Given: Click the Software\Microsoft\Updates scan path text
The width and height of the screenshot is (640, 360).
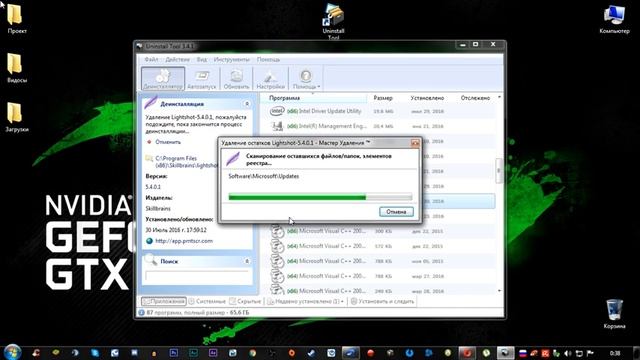Looking at the screenshot, I should click(264, 176).
